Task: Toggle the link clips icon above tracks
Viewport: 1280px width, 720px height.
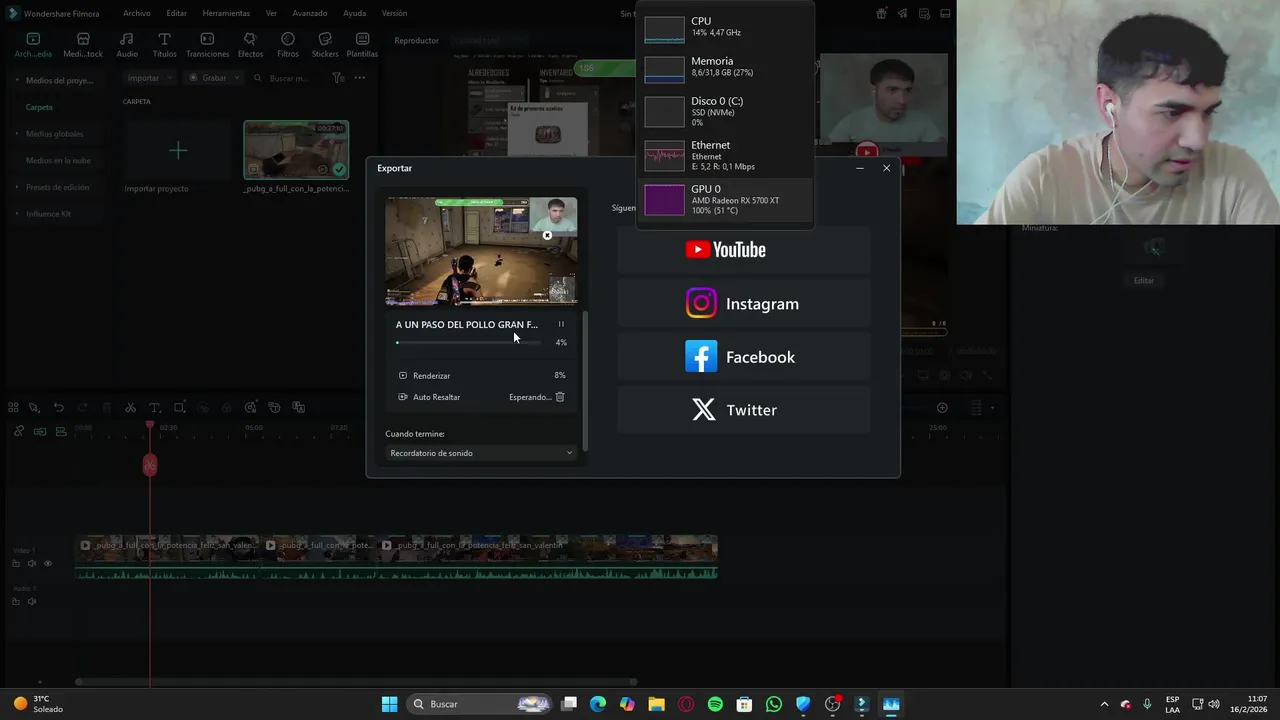Action: [19, 431]
